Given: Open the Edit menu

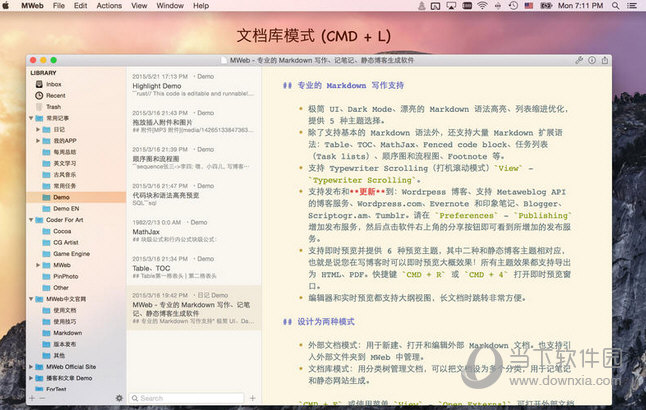Looking at the screenshot, I should point(80,6).
